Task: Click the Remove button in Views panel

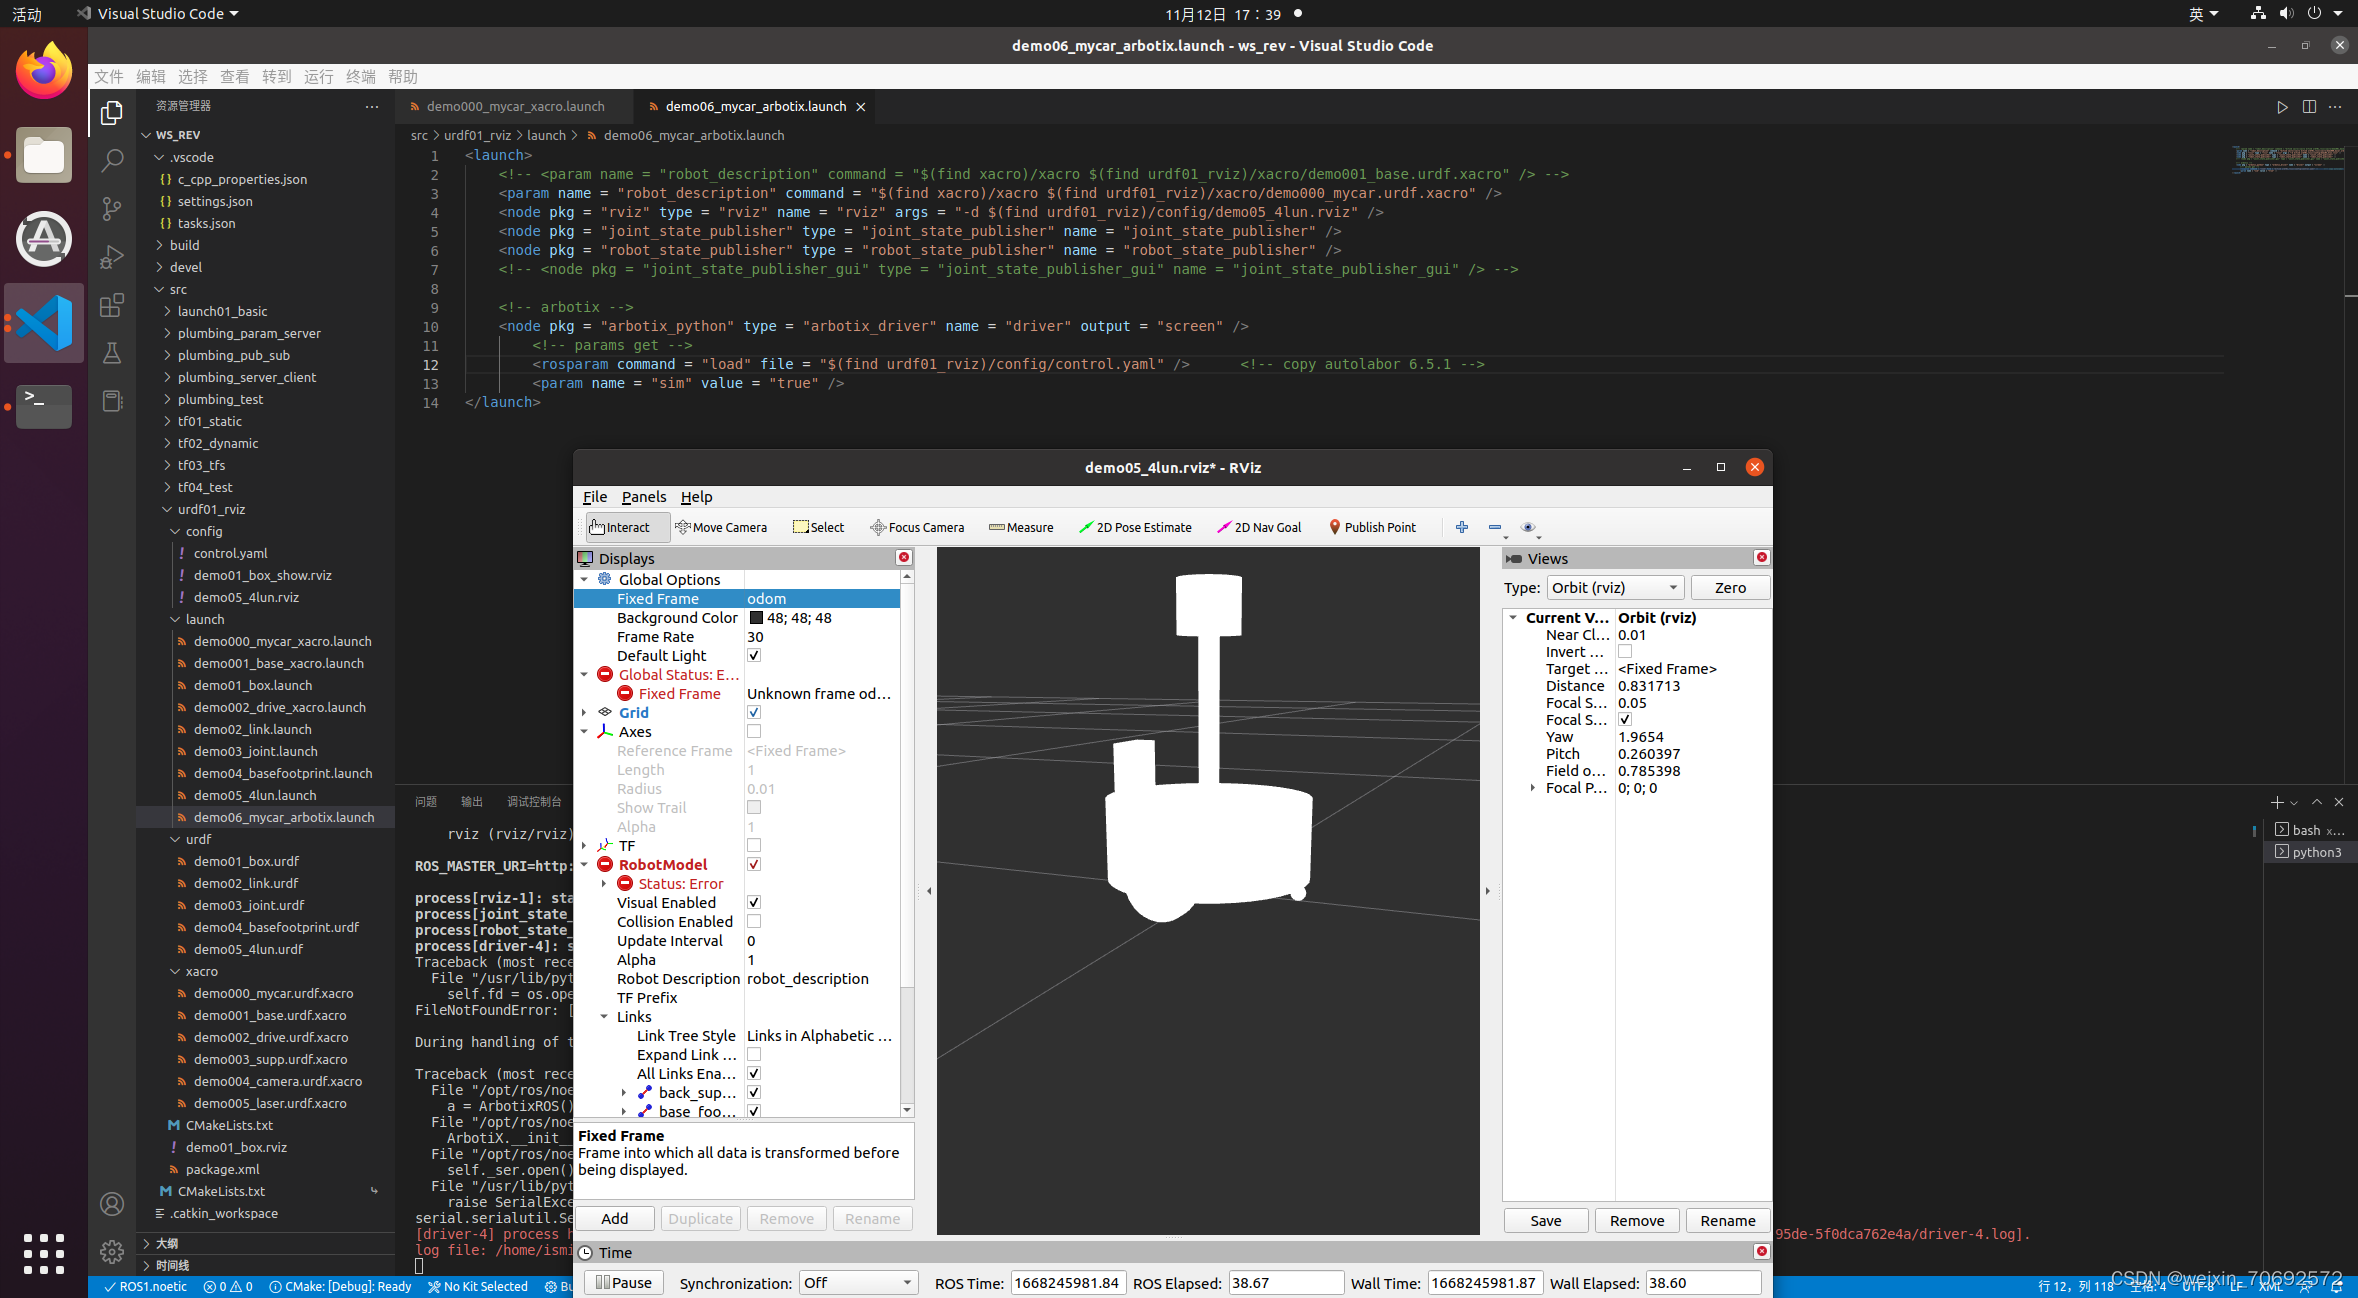Action: (1637, 1220)
